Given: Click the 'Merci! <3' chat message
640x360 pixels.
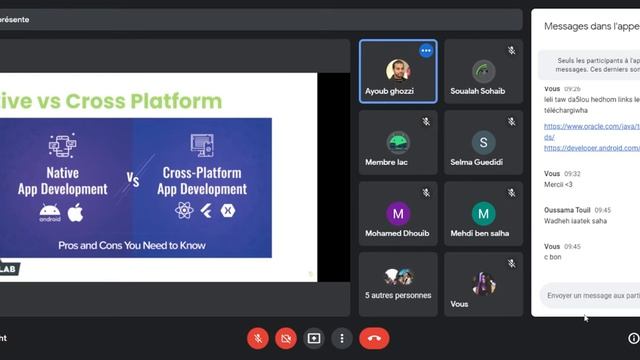Looking at the screenshot, I should click(558, 184).
